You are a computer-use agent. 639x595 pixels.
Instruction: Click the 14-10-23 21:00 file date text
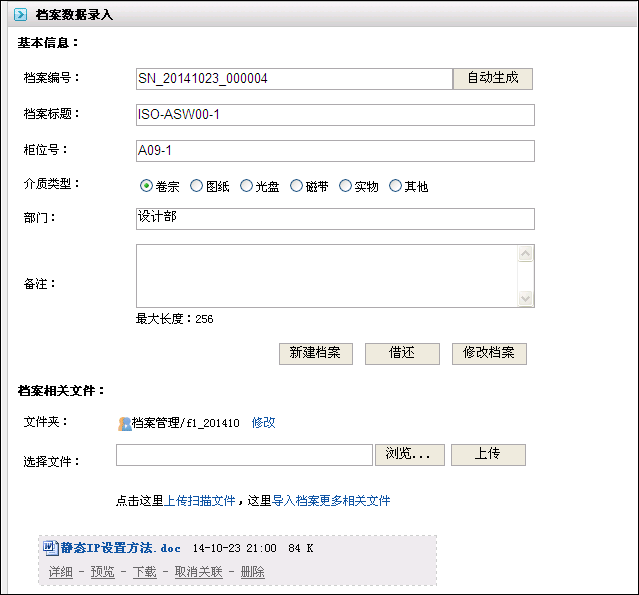click(x=234, y=548)
